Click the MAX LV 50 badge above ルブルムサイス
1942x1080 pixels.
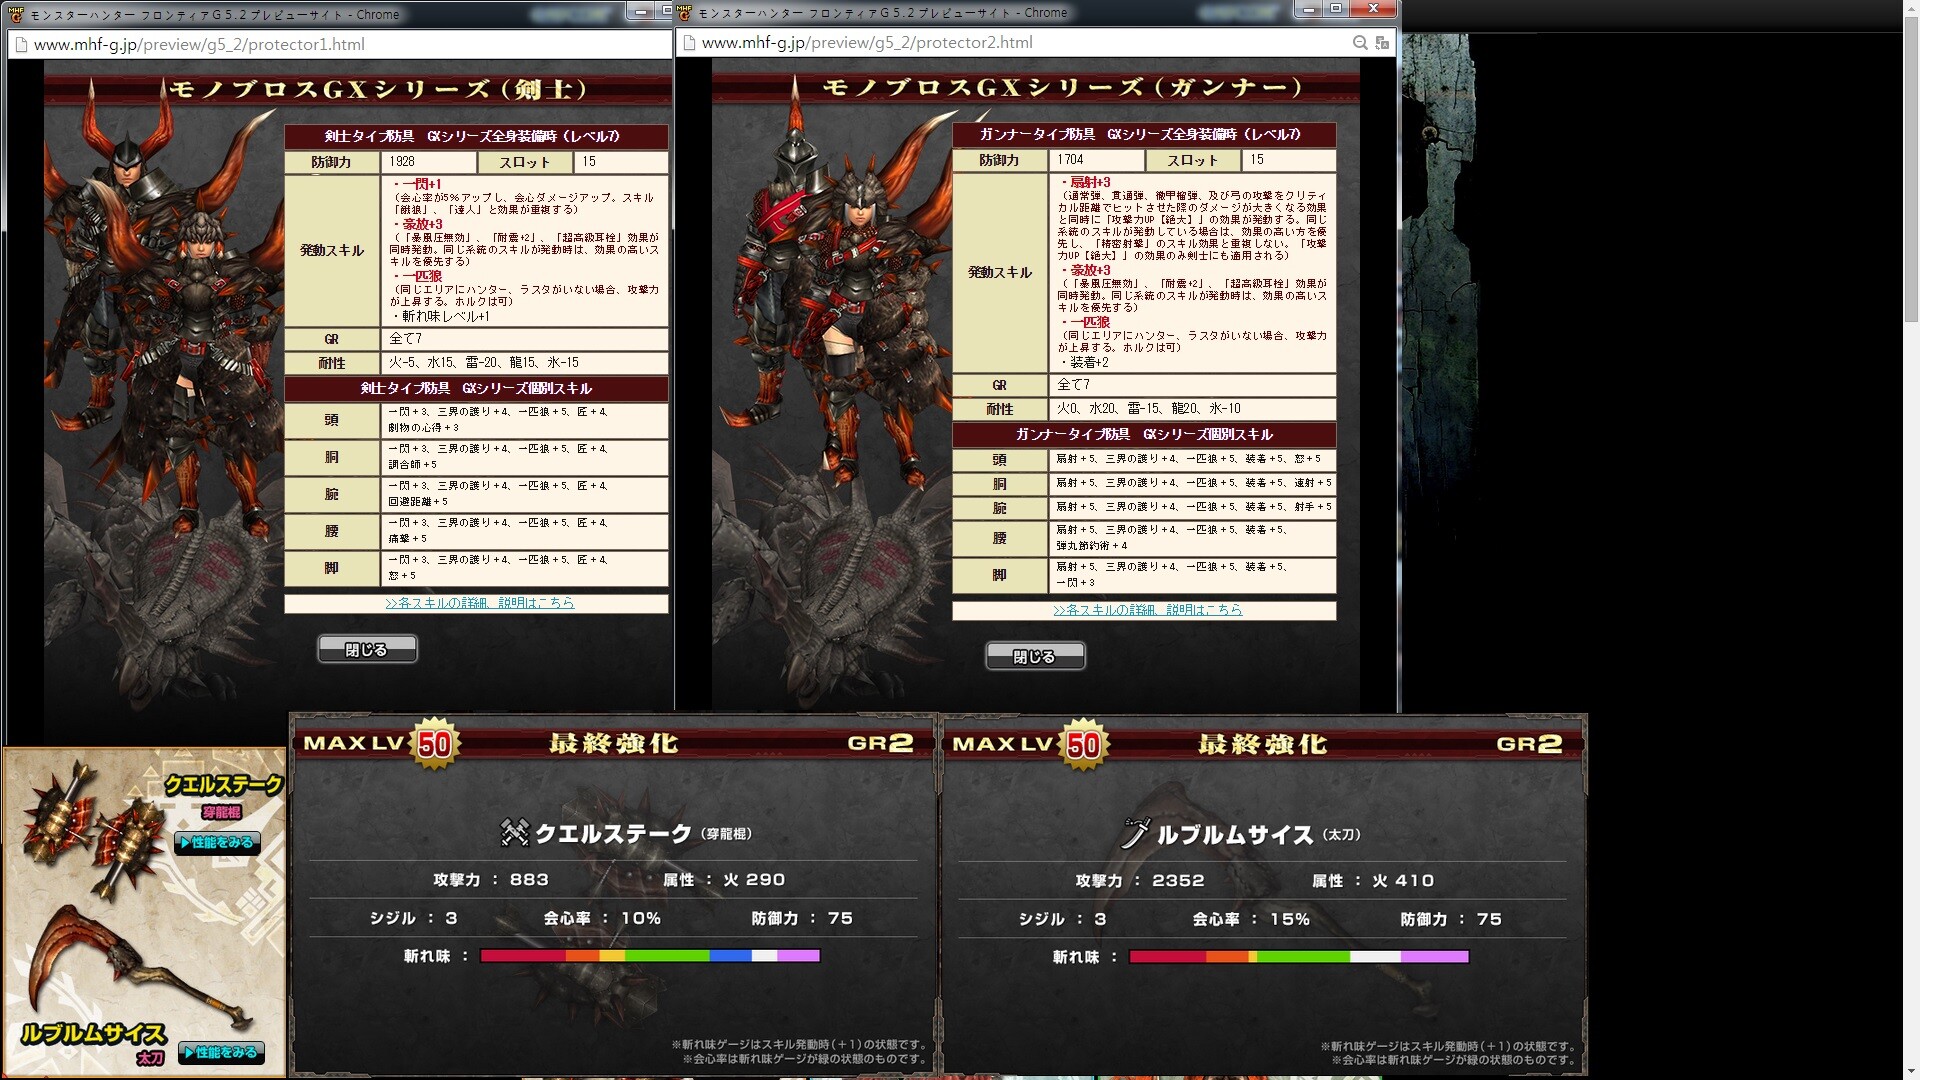click(1083, 744)
